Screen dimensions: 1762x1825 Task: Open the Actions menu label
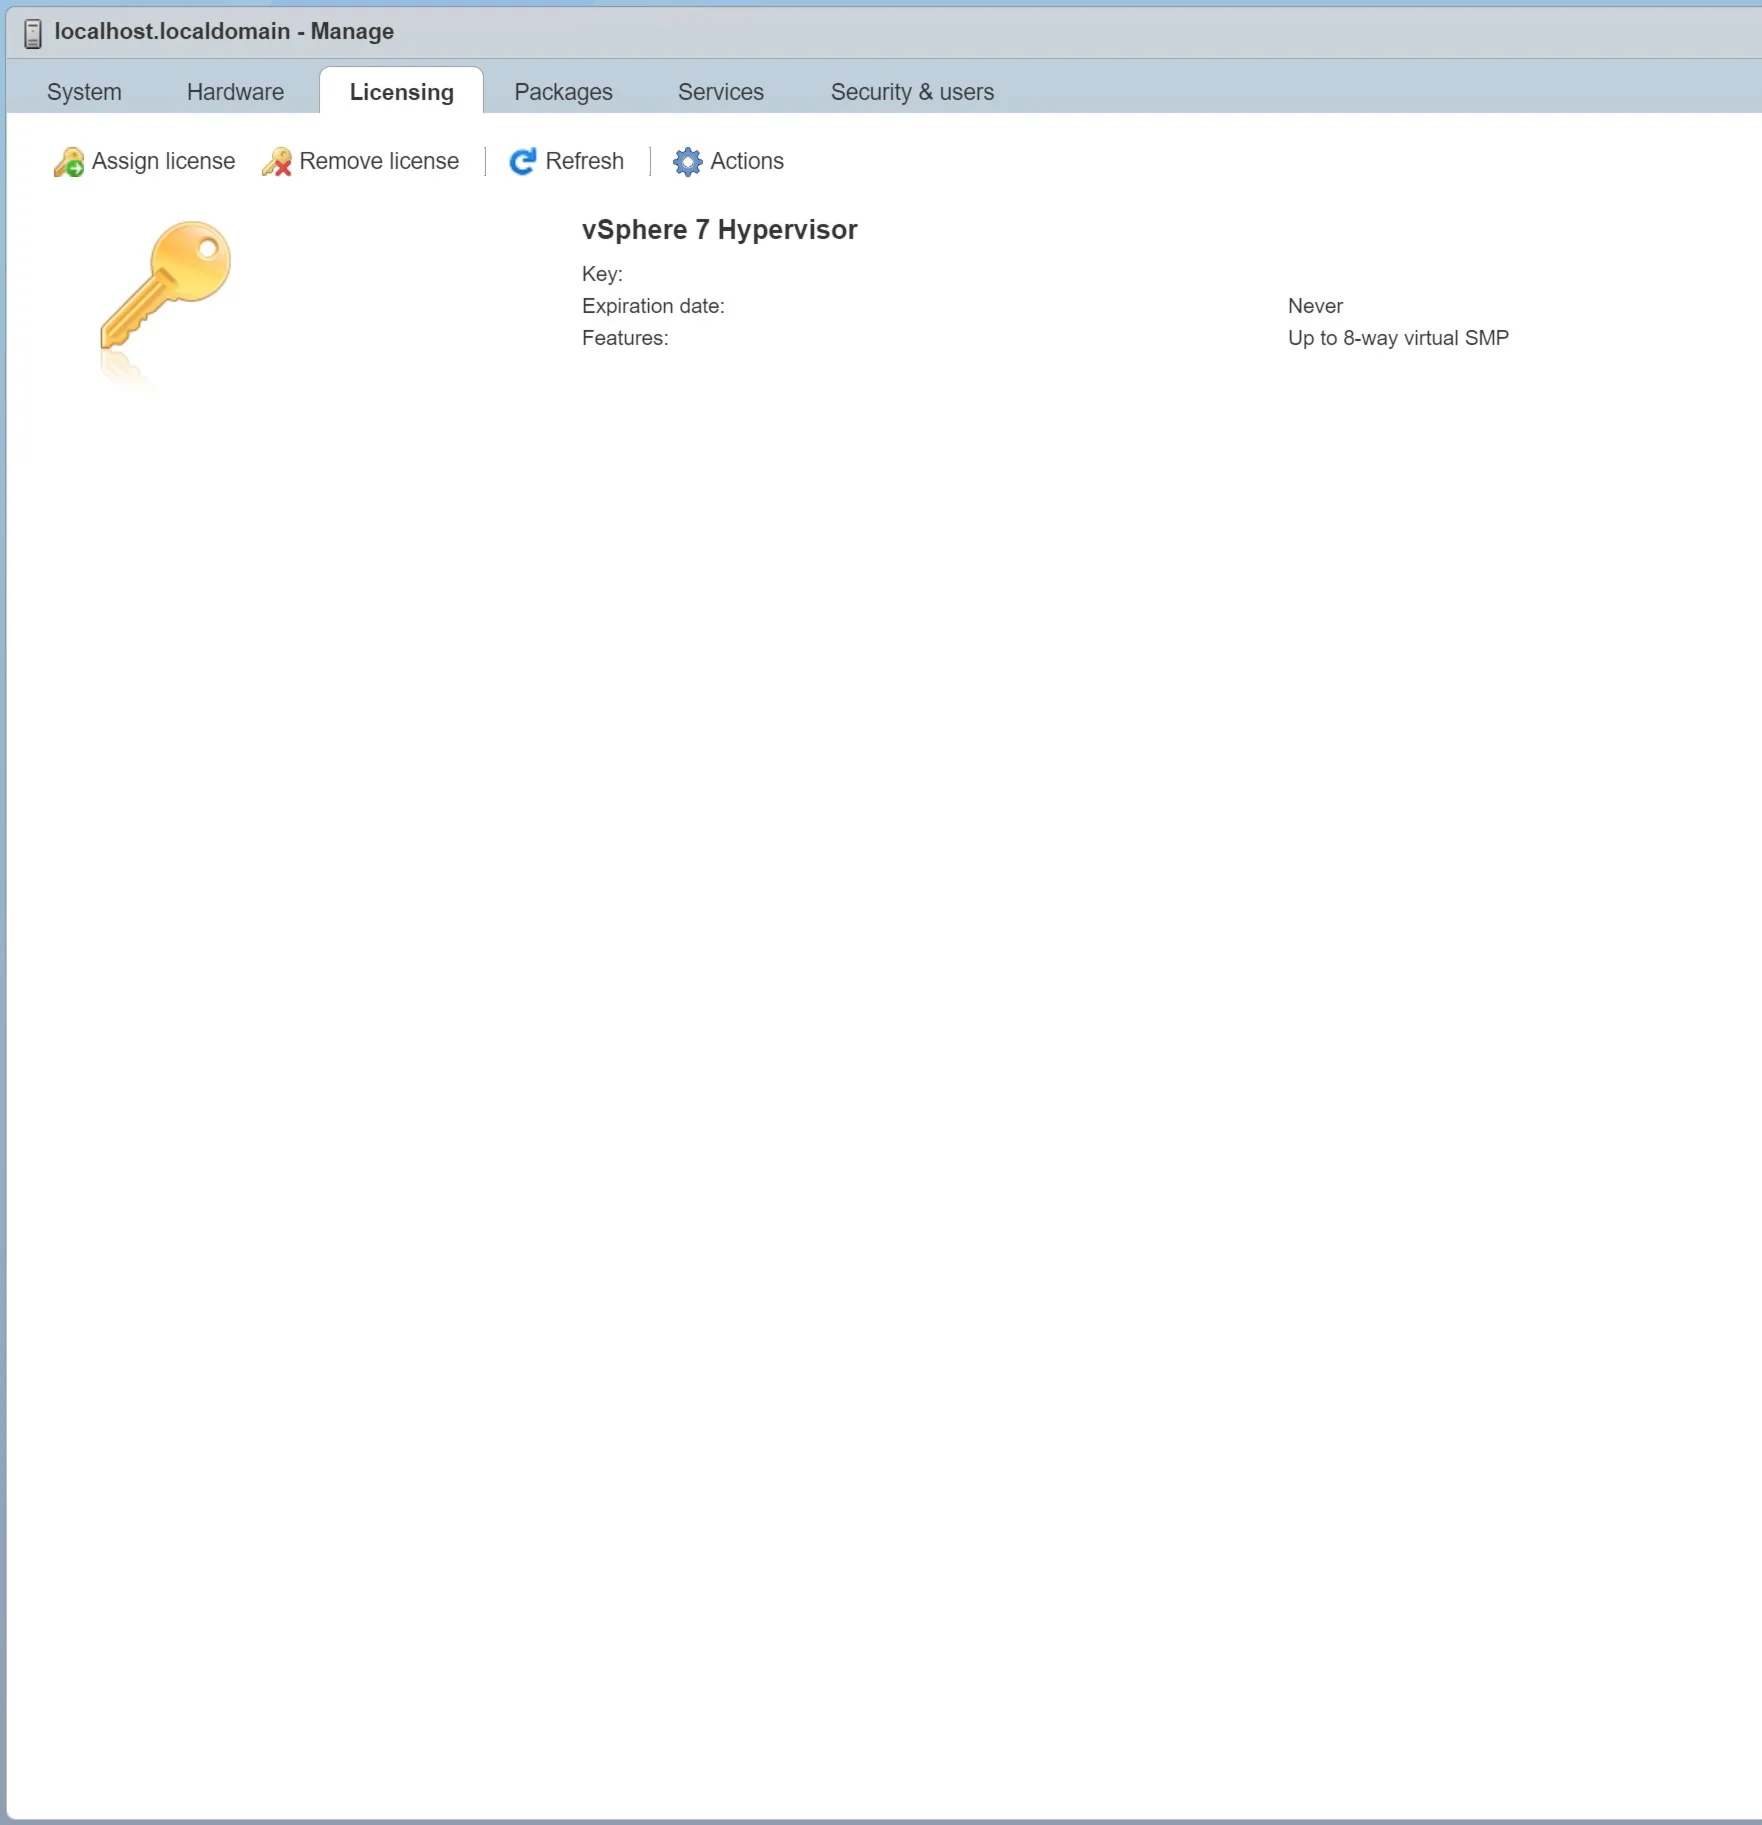(747, 161)
